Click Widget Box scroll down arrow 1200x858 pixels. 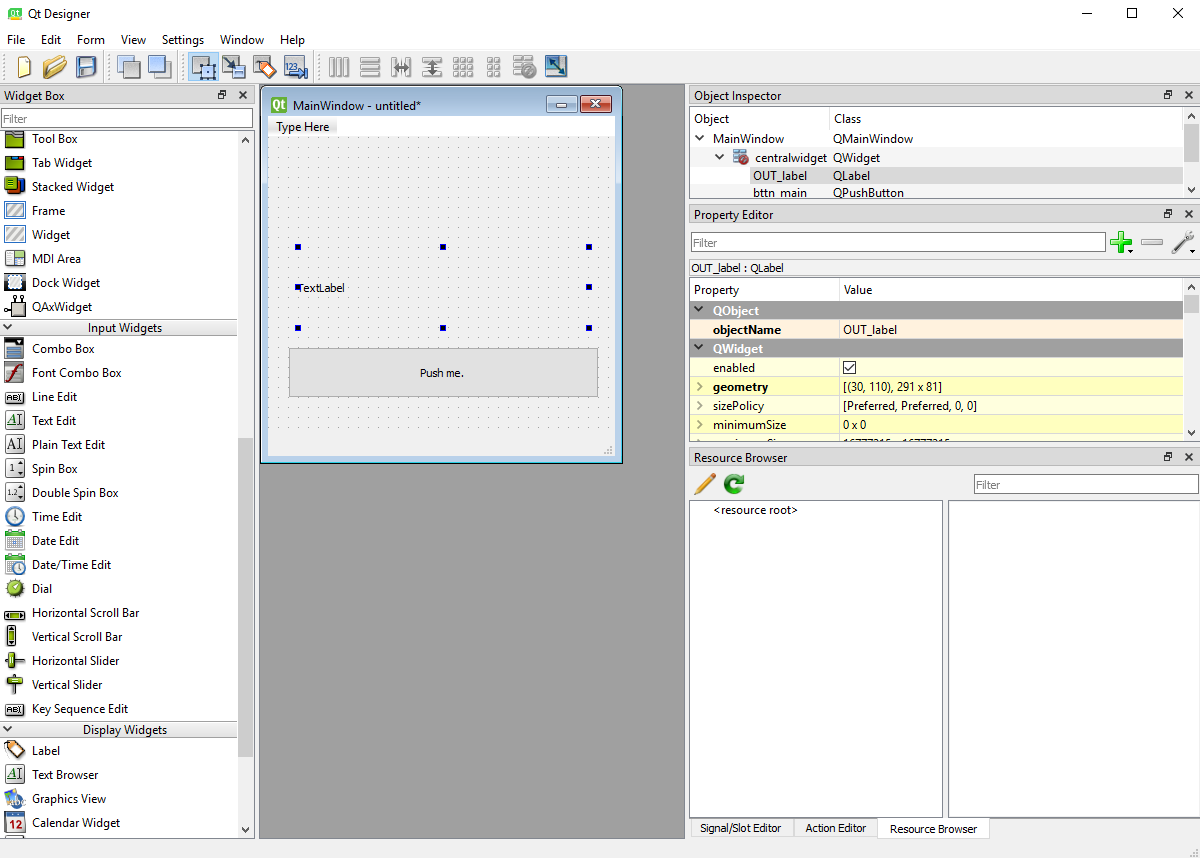coord(246,829)
